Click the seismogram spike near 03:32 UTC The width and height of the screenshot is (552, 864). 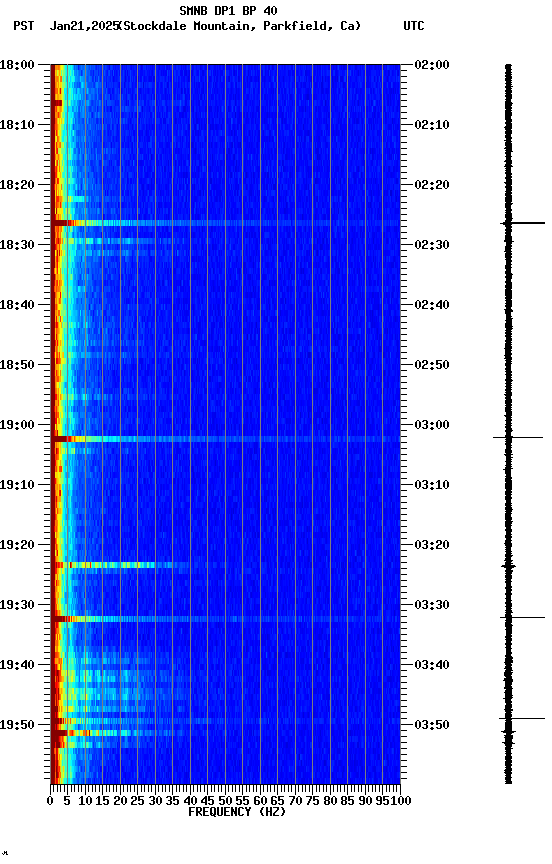coord(522,618)
